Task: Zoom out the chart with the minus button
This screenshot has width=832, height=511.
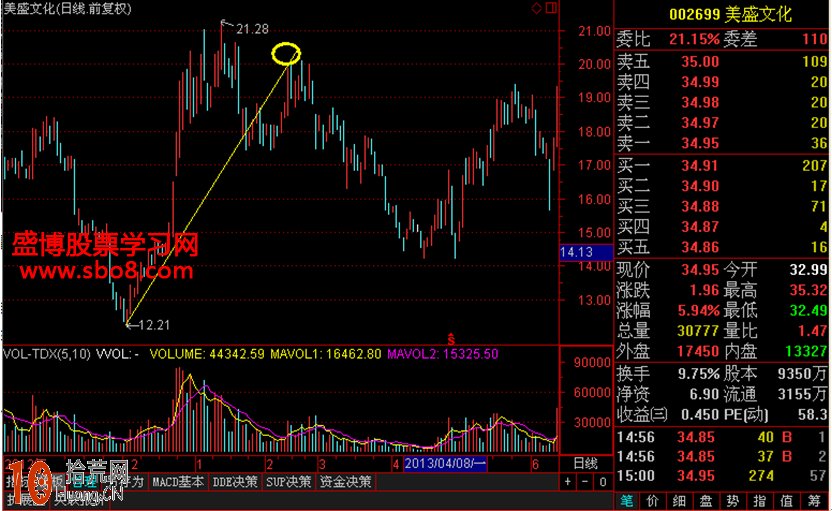Action: pyautogui.click(x=585, y=482)
